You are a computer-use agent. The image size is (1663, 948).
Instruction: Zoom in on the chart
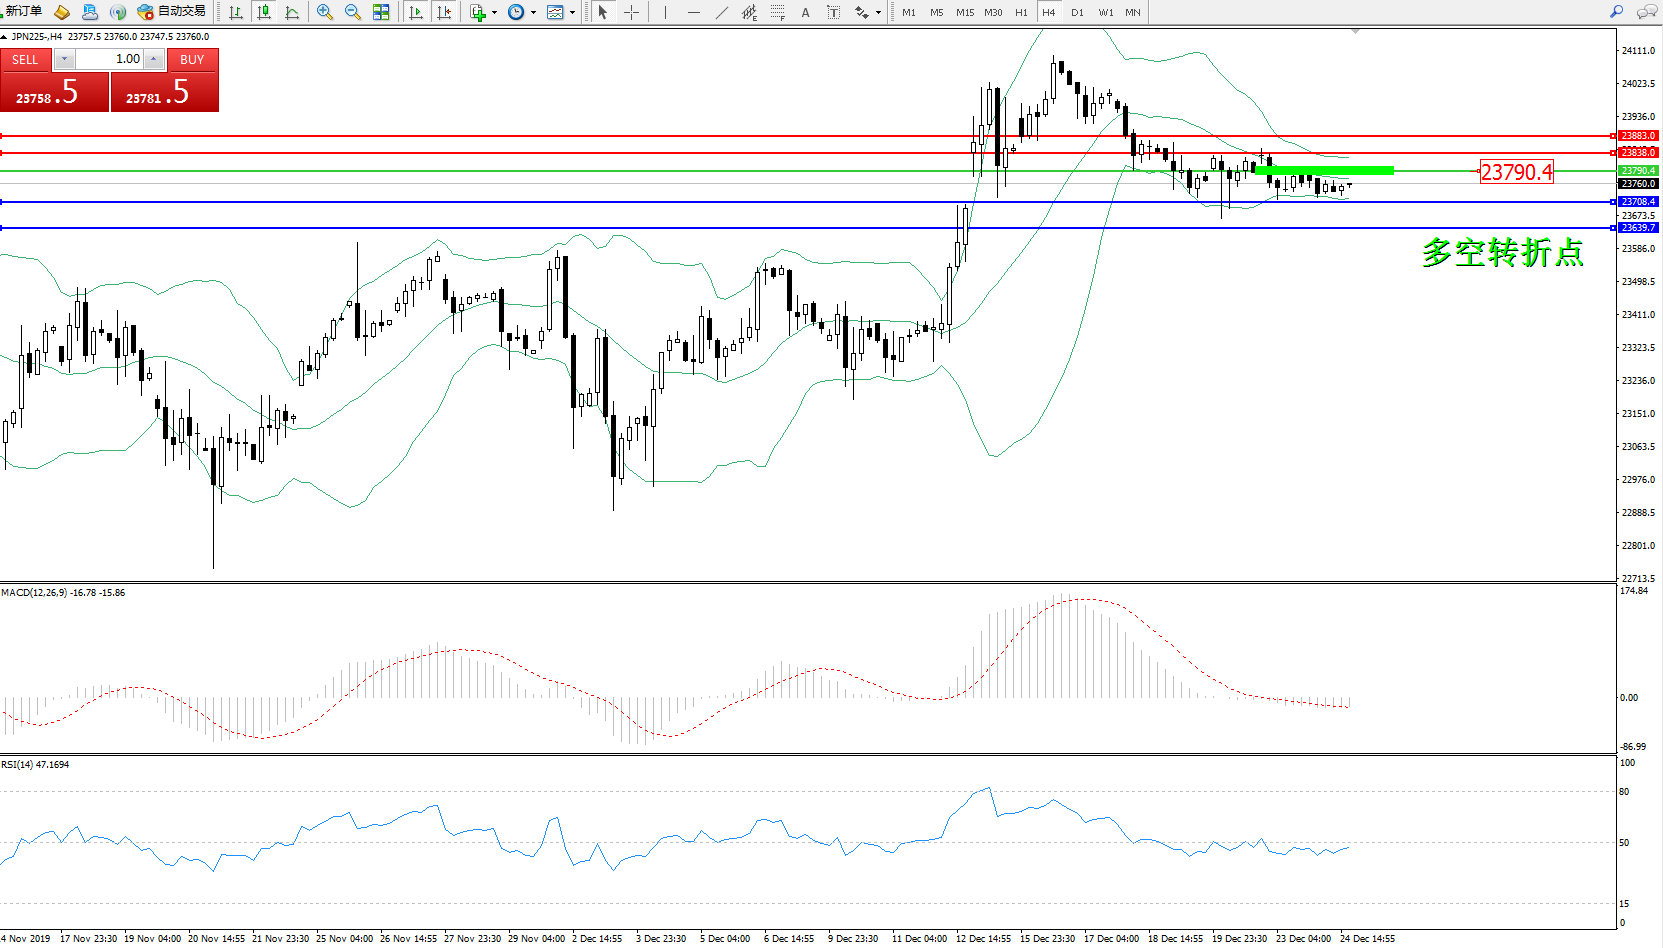[325, 12]
